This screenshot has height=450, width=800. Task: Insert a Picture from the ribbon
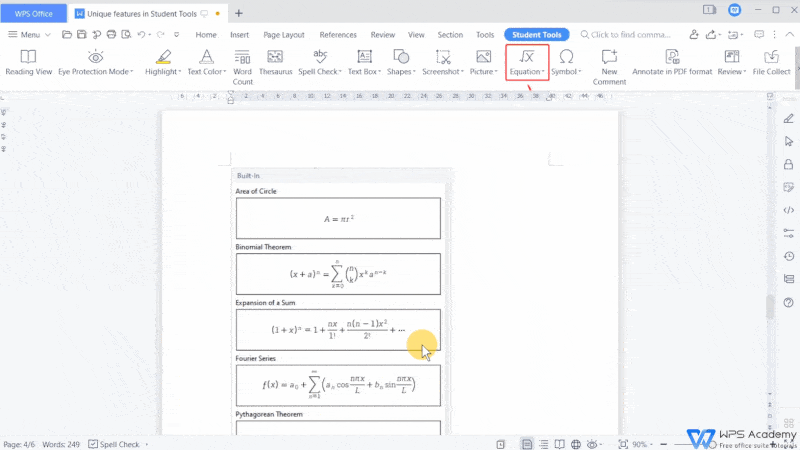(x=483, y=62)
